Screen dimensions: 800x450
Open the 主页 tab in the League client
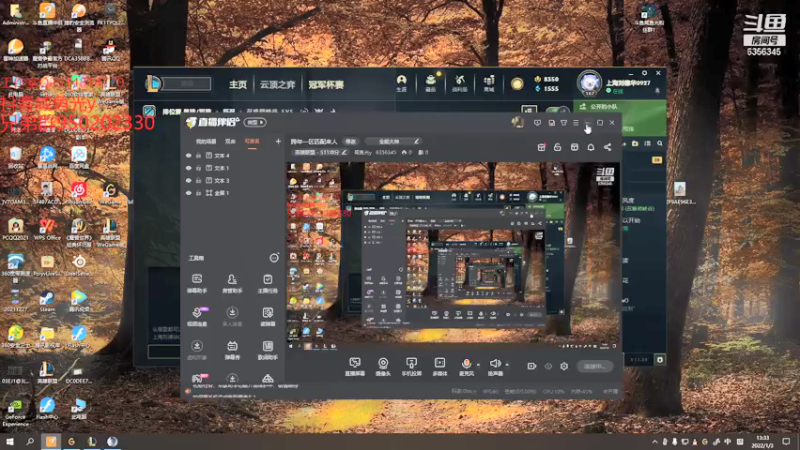[x=238, y=85]
